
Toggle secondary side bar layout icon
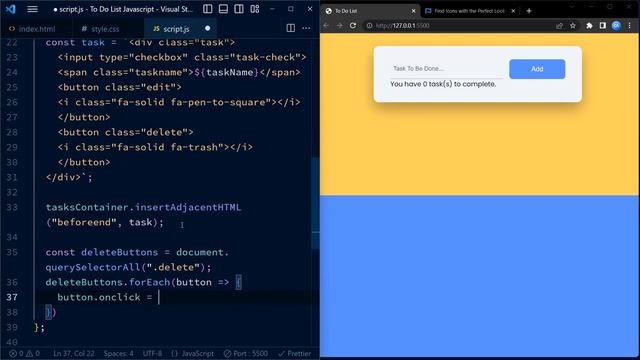(x=239, y=9)
